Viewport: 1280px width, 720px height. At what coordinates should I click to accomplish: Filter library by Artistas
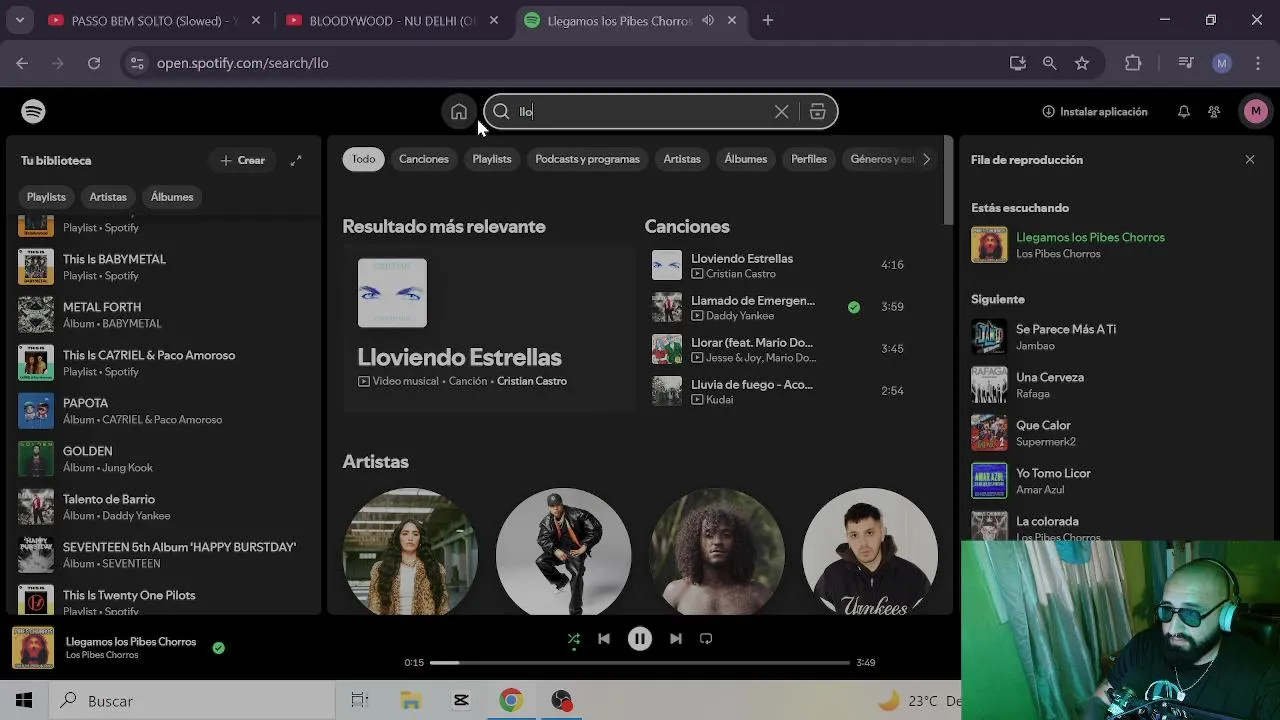(108, 197)
